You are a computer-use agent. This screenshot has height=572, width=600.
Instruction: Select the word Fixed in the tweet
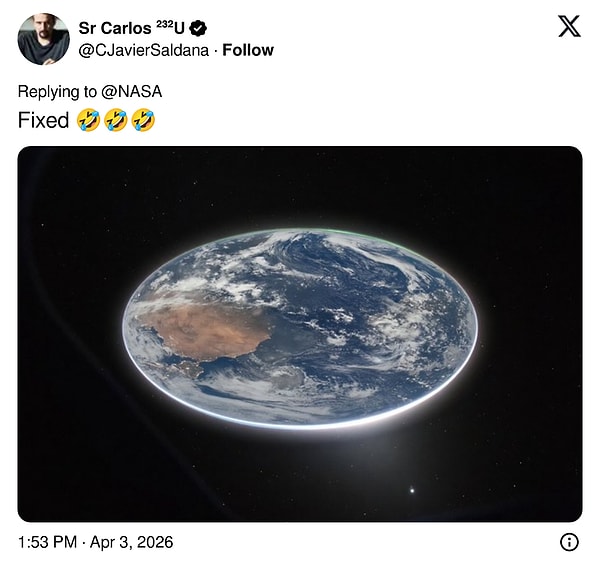coord(43,120)
